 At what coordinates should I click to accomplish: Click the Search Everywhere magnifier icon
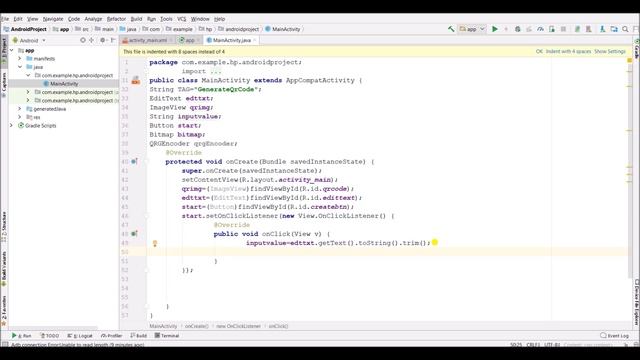pyautogui.click(x=625, y=29)
